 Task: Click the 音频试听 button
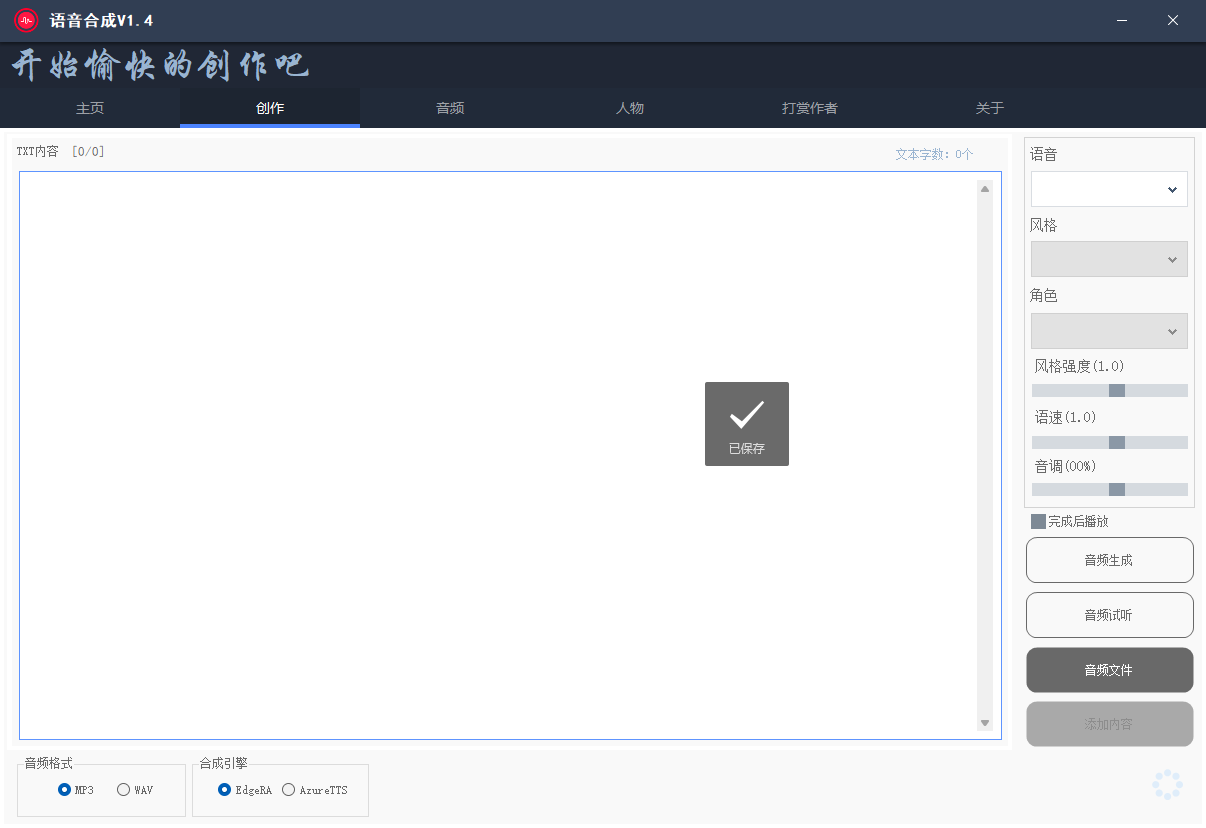1110,615
